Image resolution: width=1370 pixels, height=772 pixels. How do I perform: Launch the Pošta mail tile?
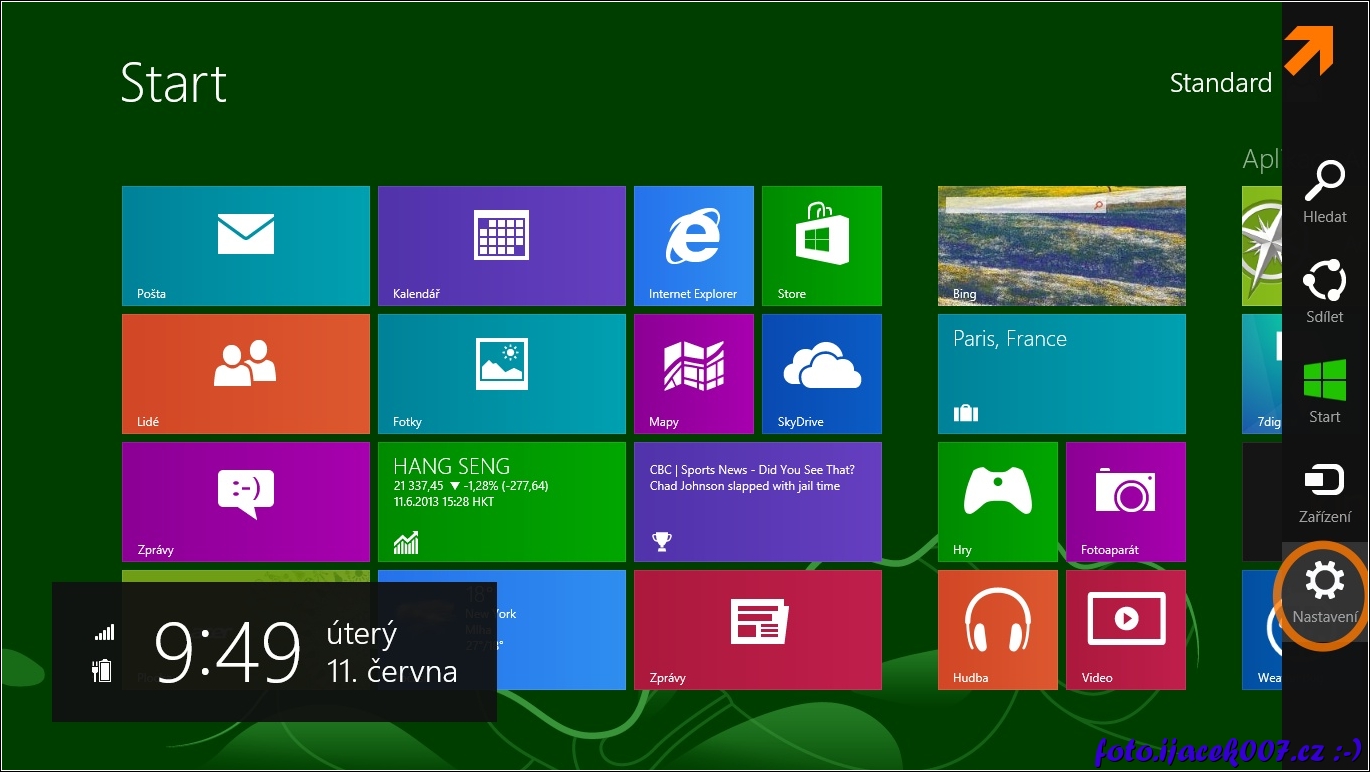(x=246, y=245)
